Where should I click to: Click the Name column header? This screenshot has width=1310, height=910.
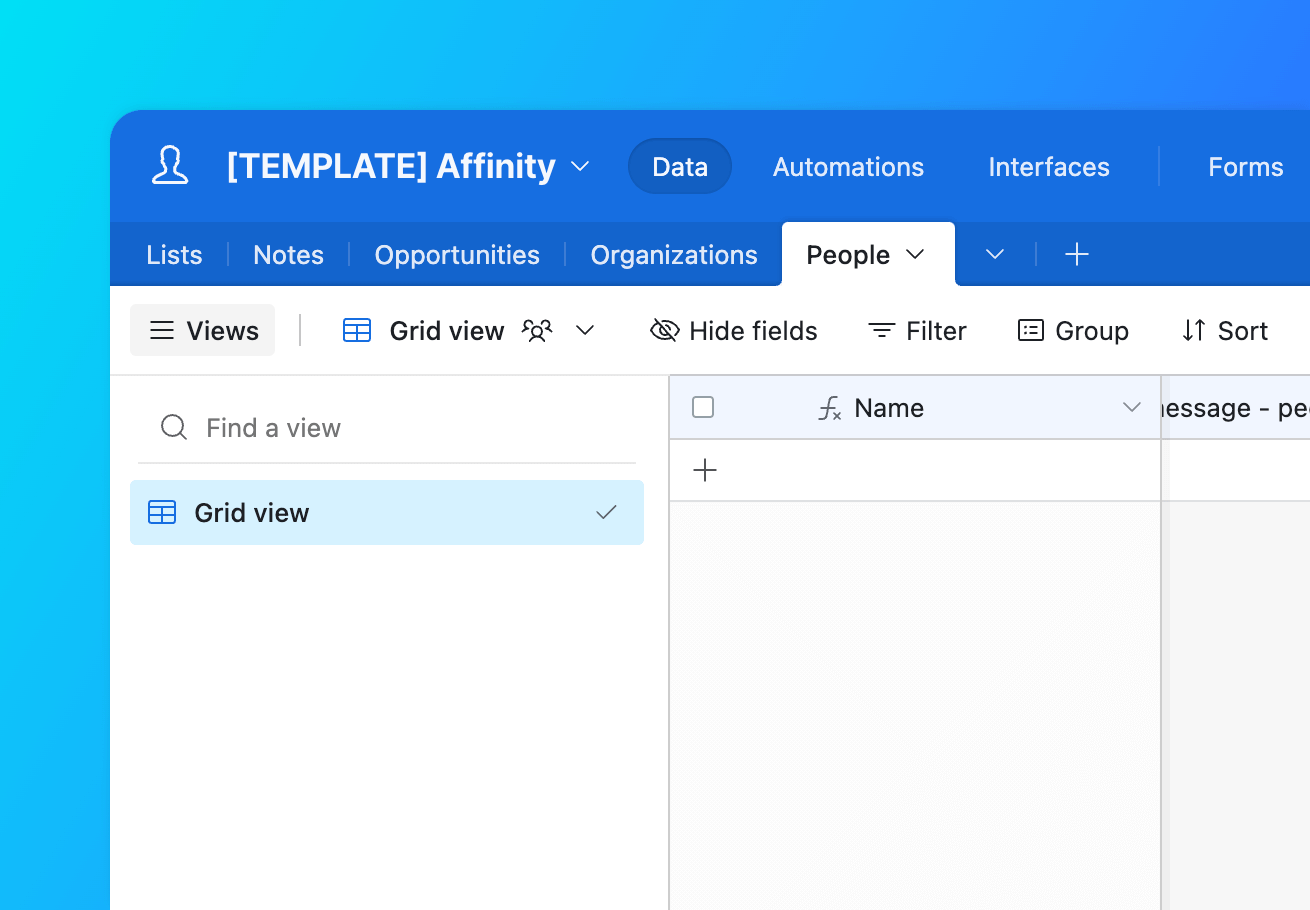(x=915, y=407)
